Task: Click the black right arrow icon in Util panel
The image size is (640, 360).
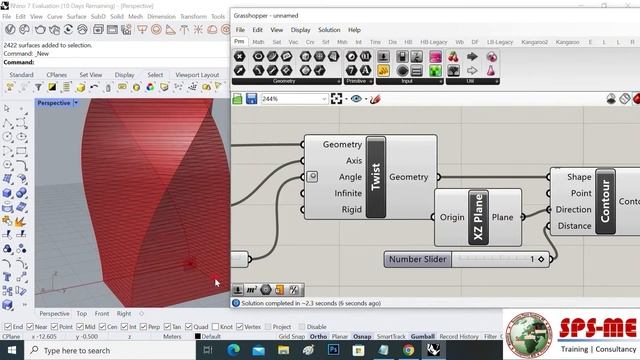Action: (x=472, y=57)
